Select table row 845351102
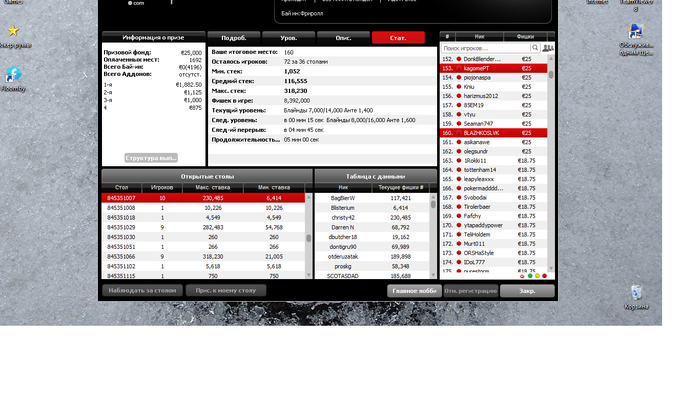Viewport: 700px width, 394px height. click(x=204, y=266)
